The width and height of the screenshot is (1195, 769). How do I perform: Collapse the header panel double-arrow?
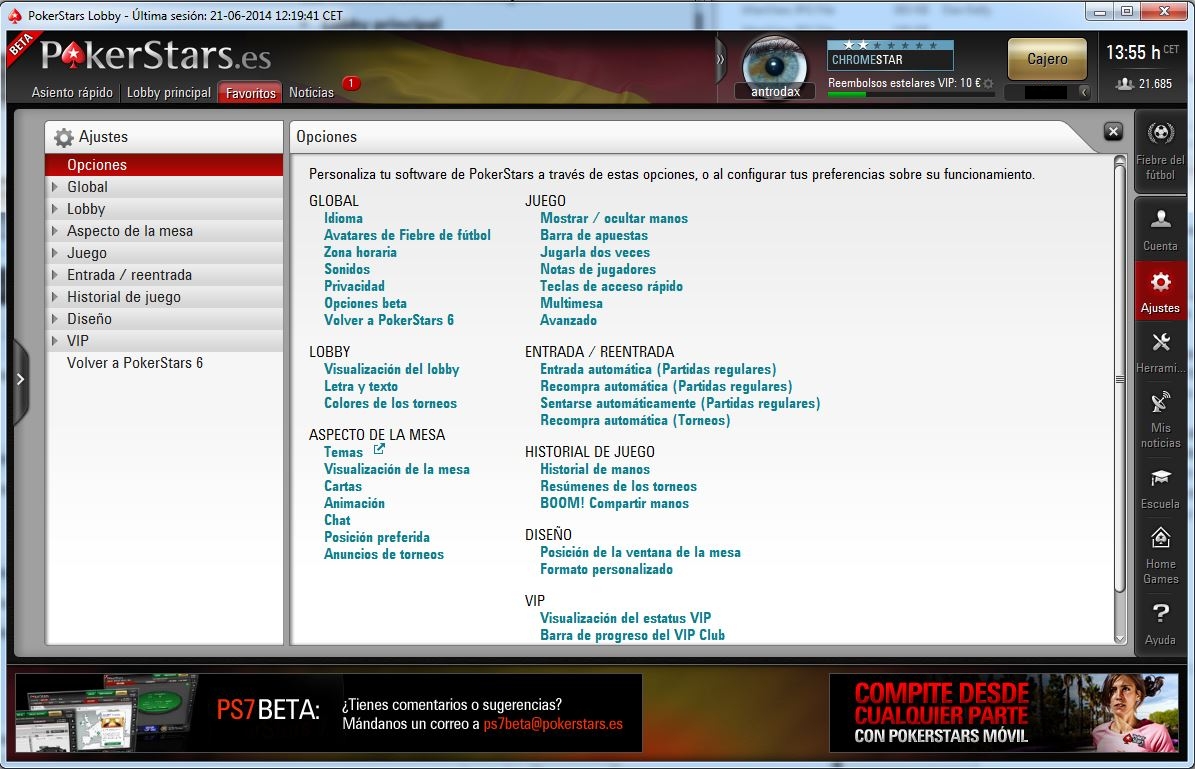[x=720, y=59]
